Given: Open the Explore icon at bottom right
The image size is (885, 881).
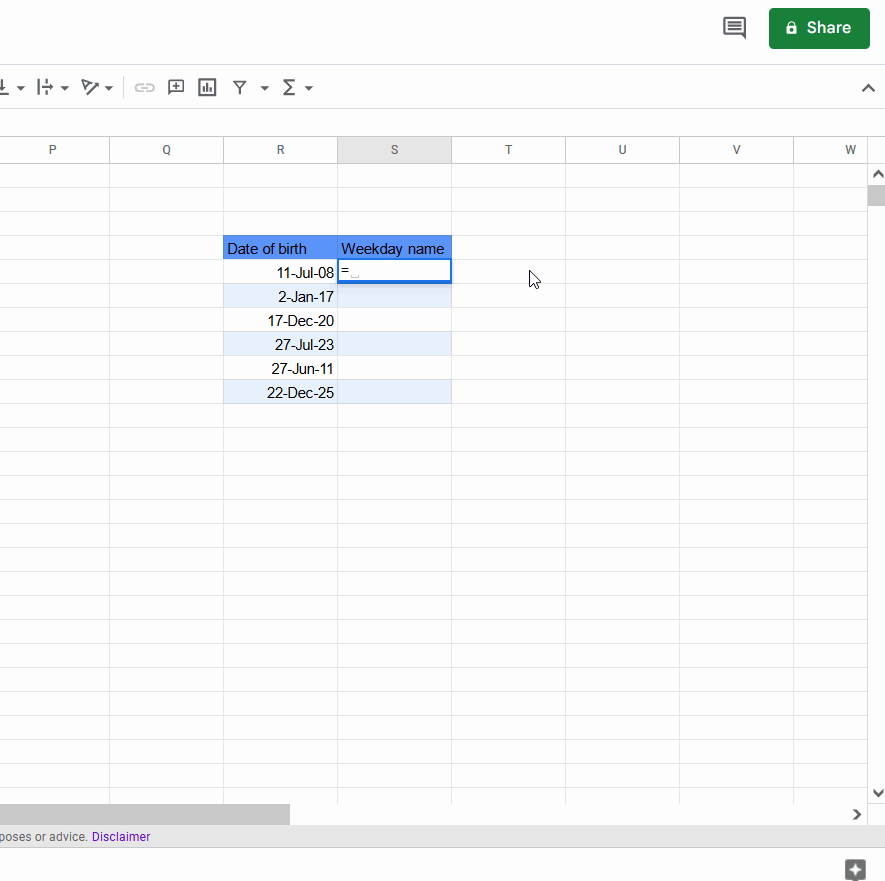Looking at the screenshot, I should [854, 869].
